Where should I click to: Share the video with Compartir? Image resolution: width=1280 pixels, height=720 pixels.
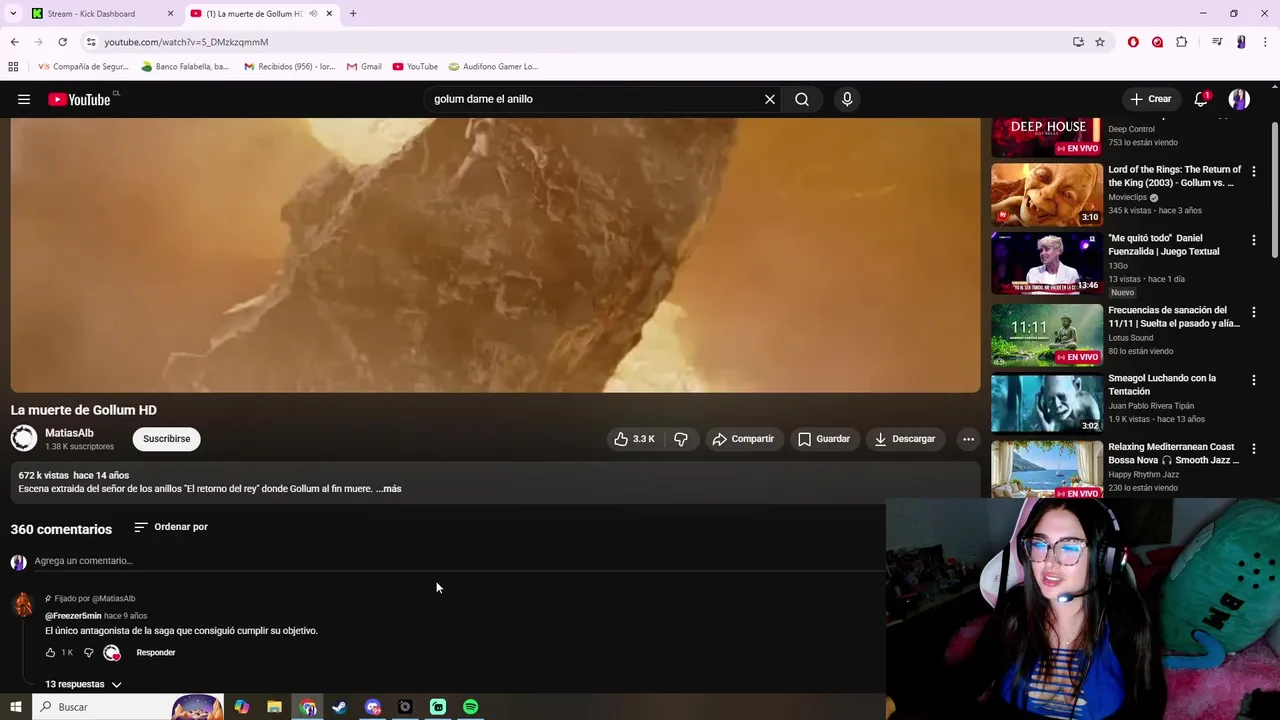[x=743, y=439]
